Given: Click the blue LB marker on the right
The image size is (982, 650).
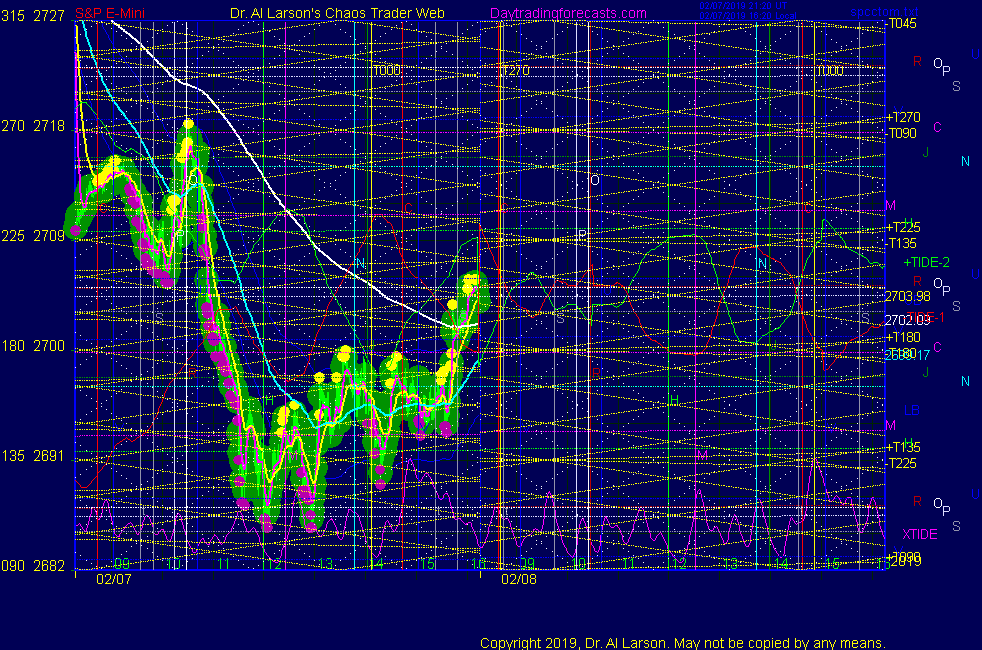Looking at the screenshot, I should (912, 411).
